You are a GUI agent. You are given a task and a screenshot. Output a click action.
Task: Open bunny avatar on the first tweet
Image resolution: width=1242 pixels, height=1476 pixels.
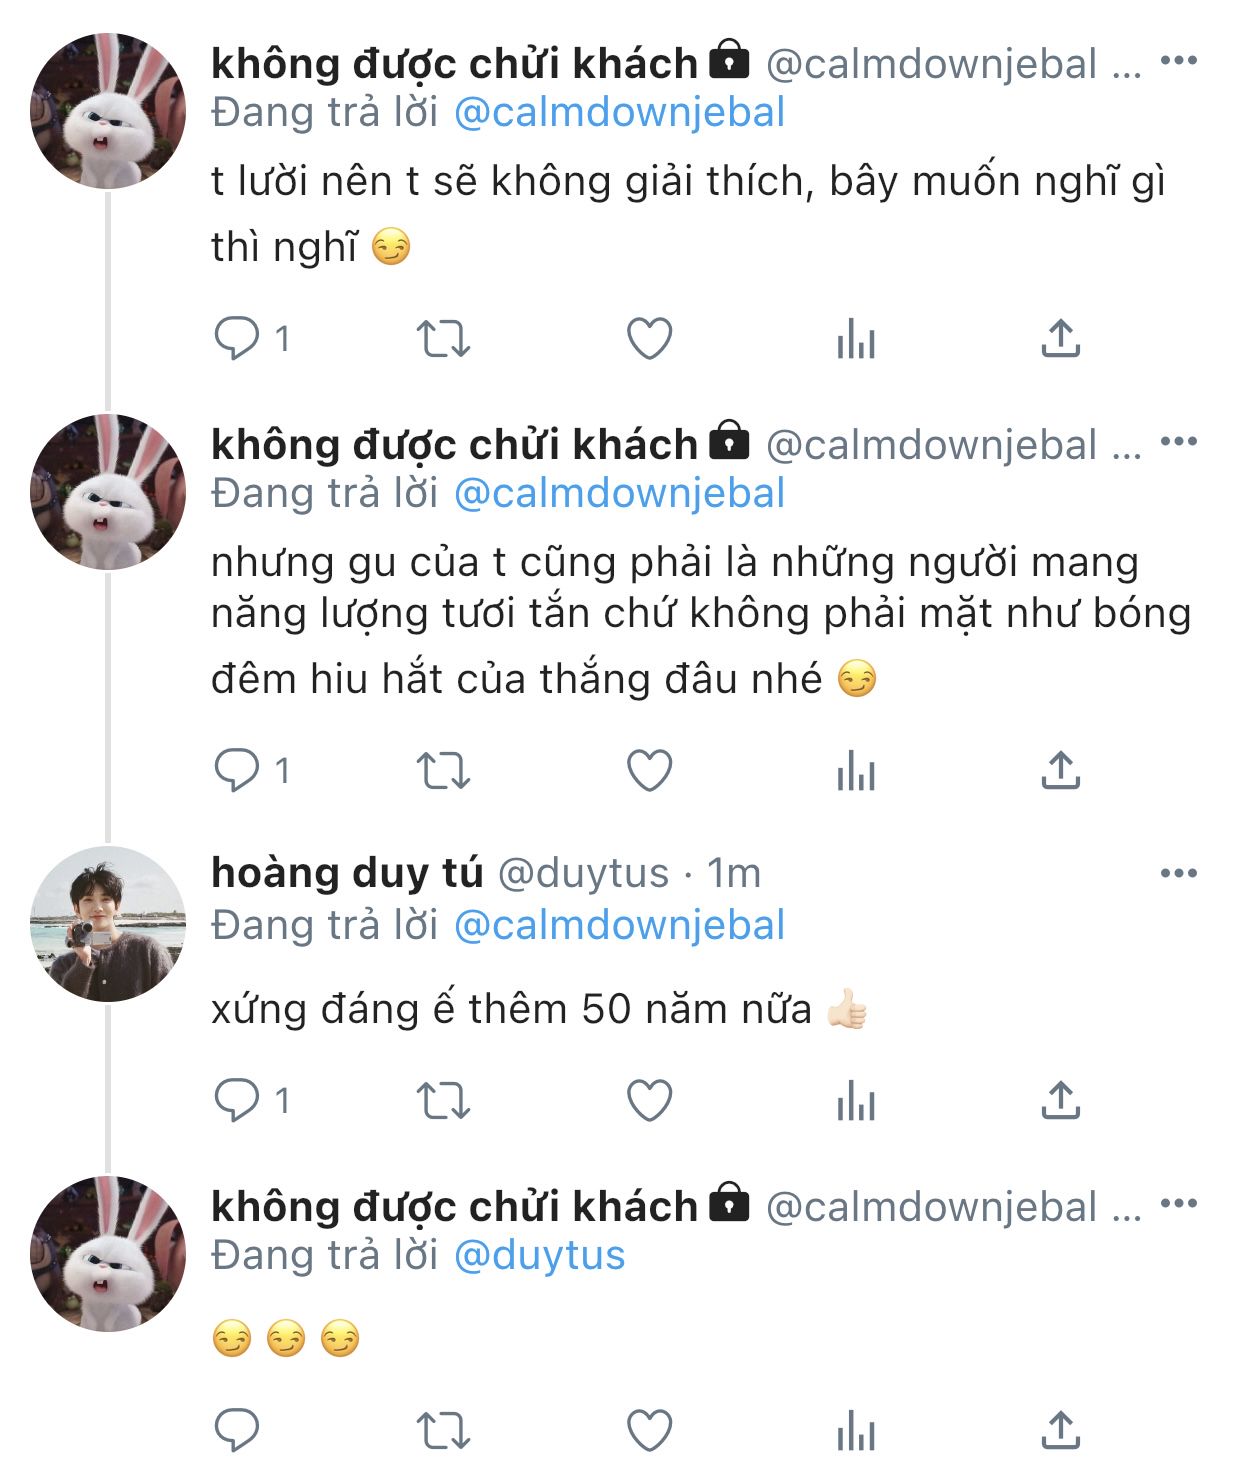pos(108,110)
